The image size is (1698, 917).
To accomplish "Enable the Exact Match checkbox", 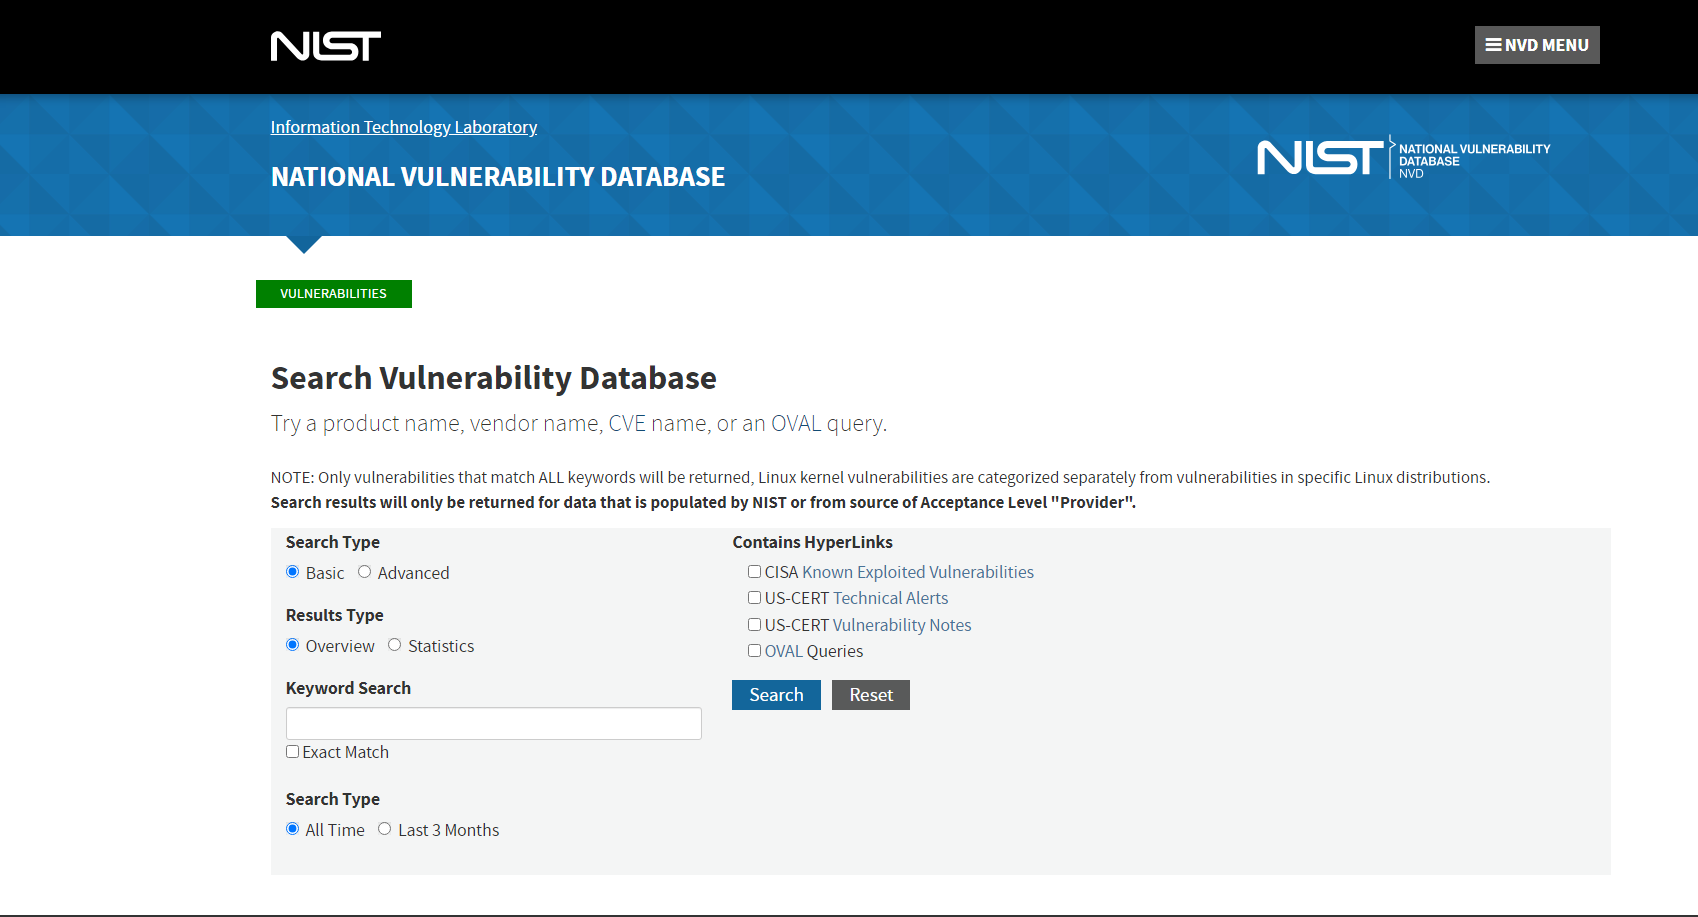I will [293, 752].
